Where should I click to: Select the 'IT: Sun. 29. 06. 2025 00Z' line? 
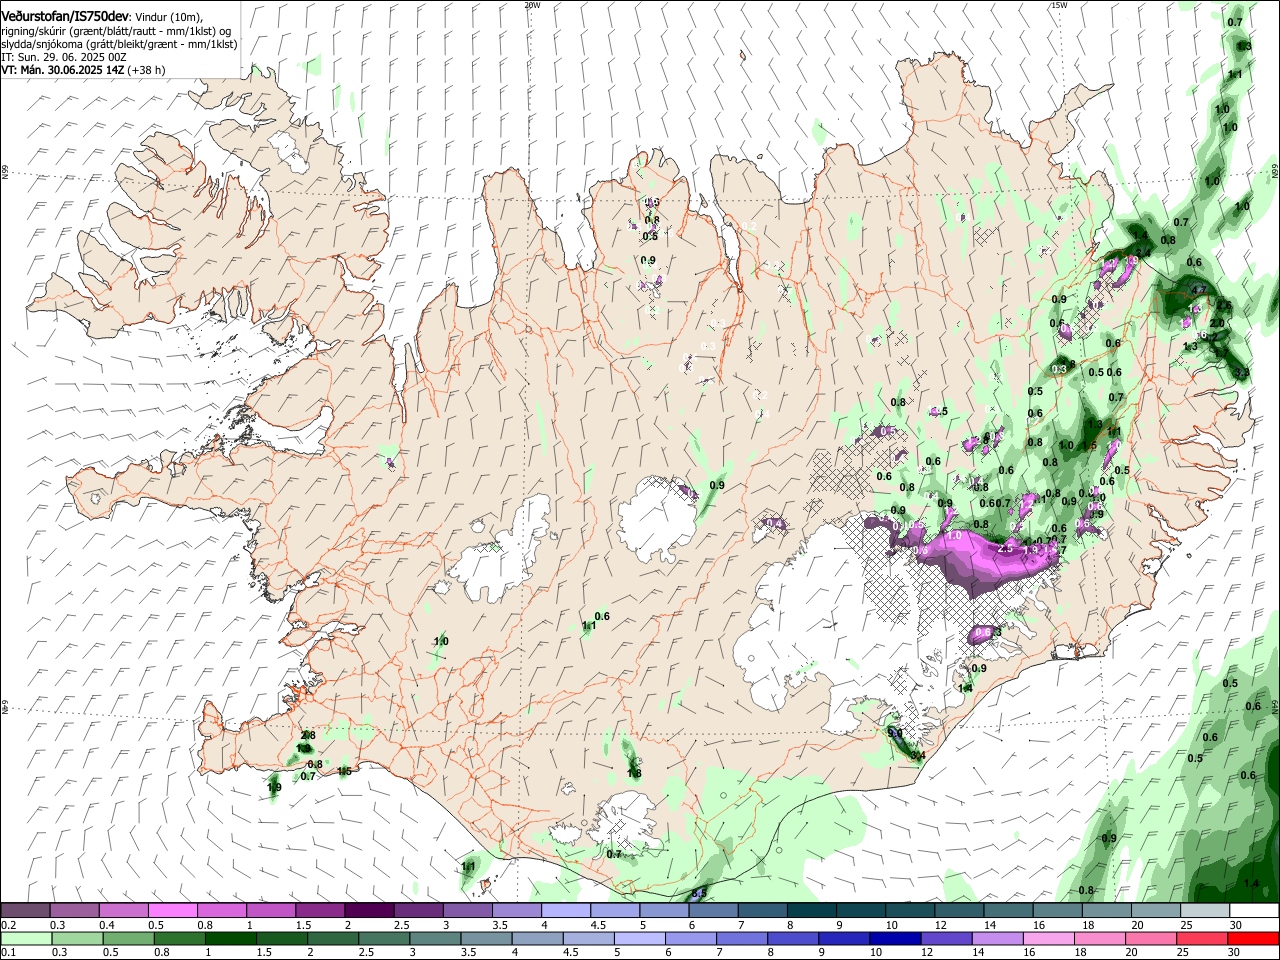[x=64, y=57]
